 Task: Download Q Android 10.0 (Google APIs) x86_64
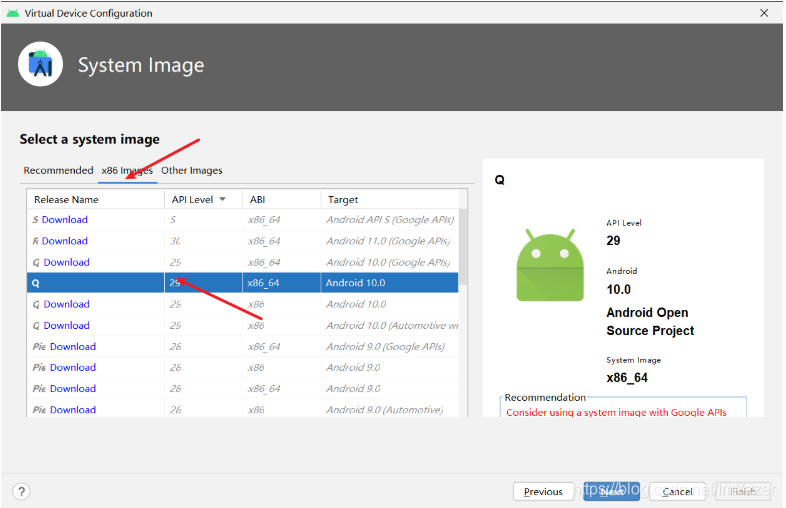click(x=67, y=262)
